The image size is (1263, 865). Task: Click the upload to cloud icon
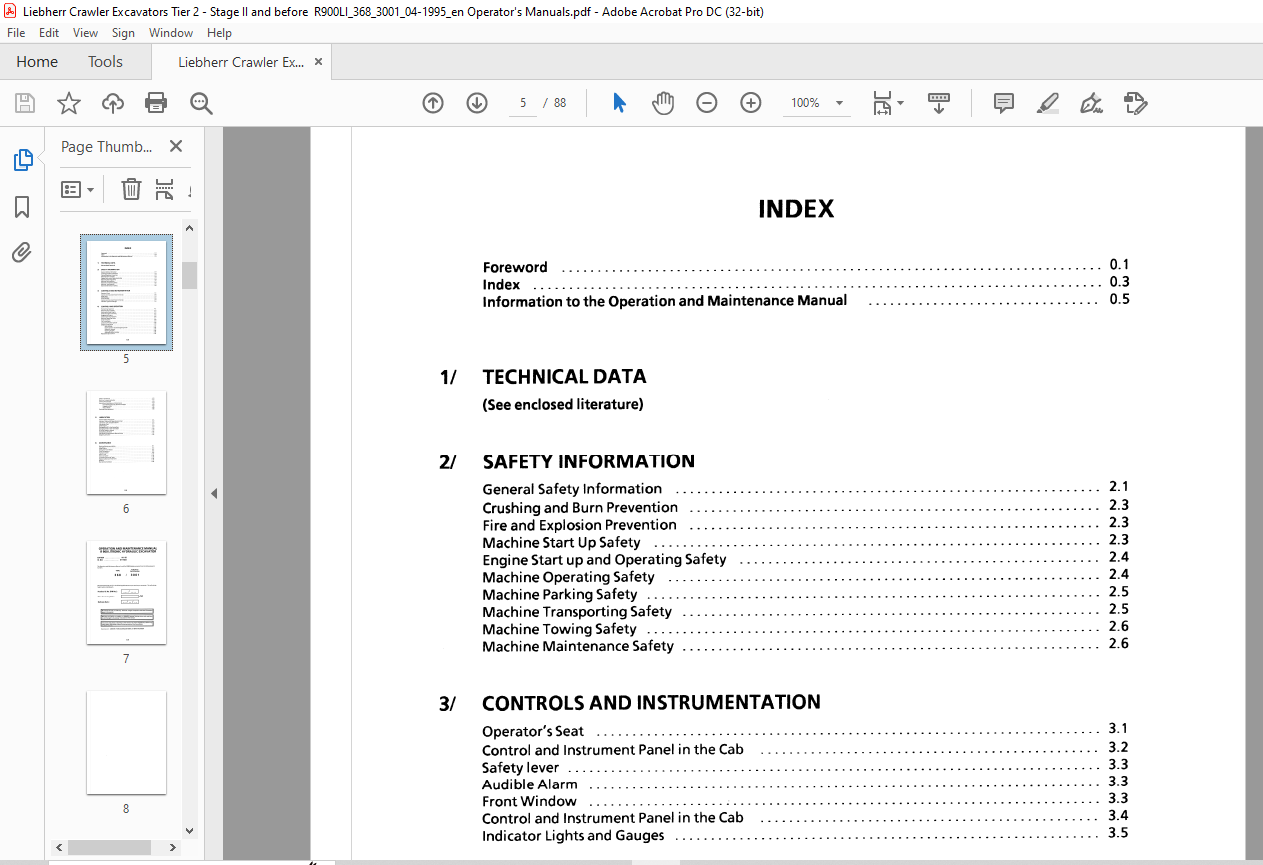113,103
